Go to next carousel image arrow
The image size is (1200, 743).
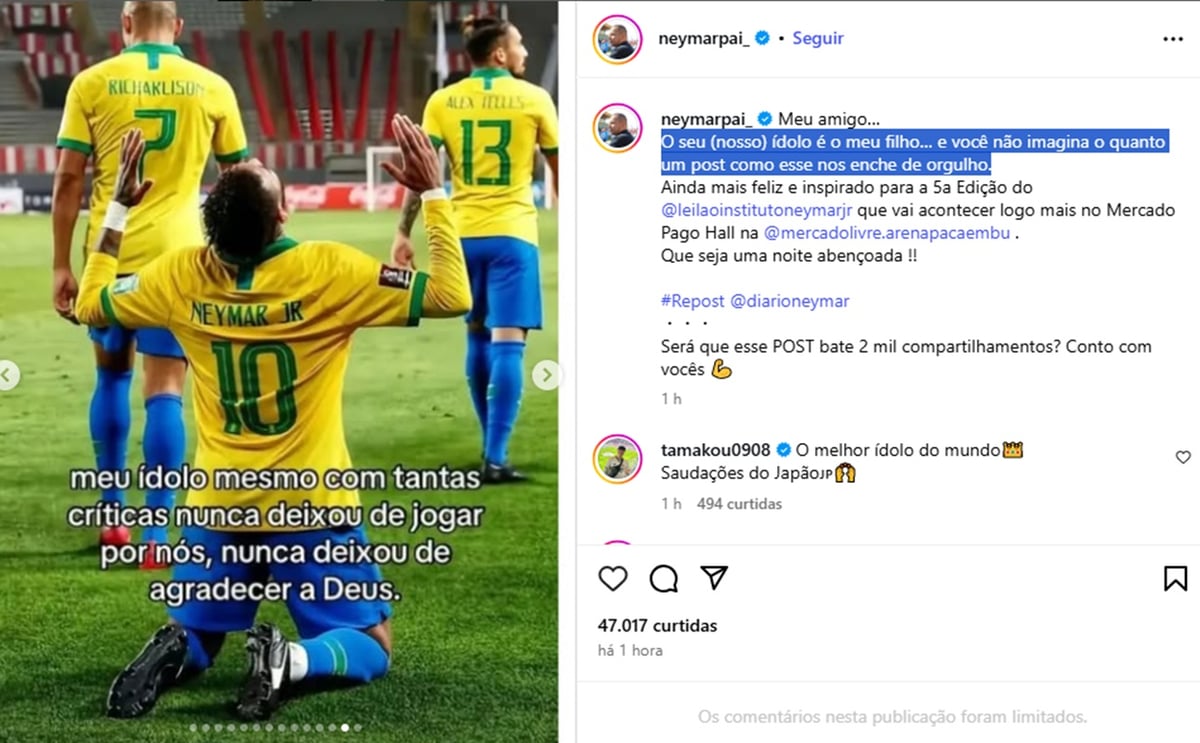546,375
